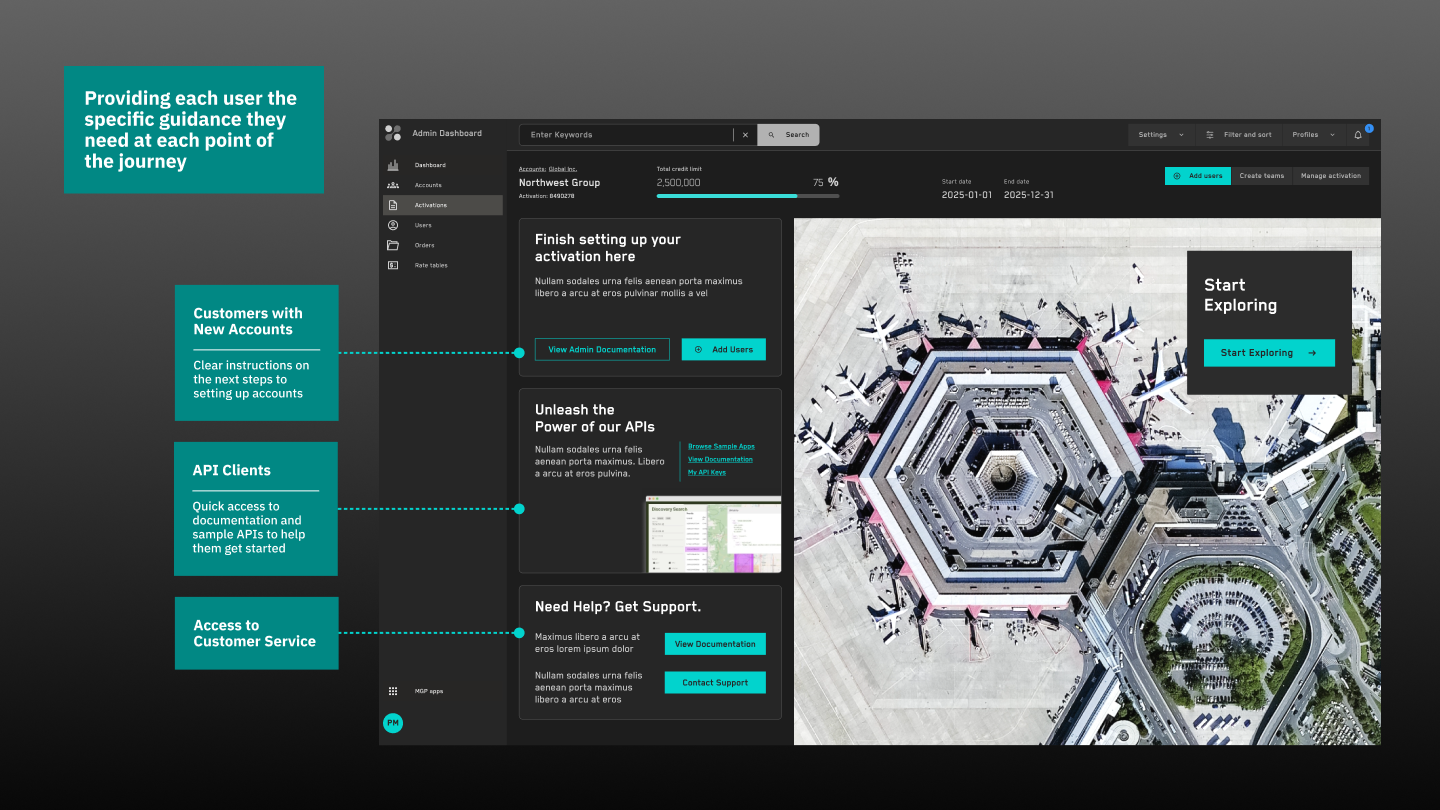Viewport: 1440px width, 810px height.
Task: Click the app logo beside Admin Dashboard
Action: (393, 133)
